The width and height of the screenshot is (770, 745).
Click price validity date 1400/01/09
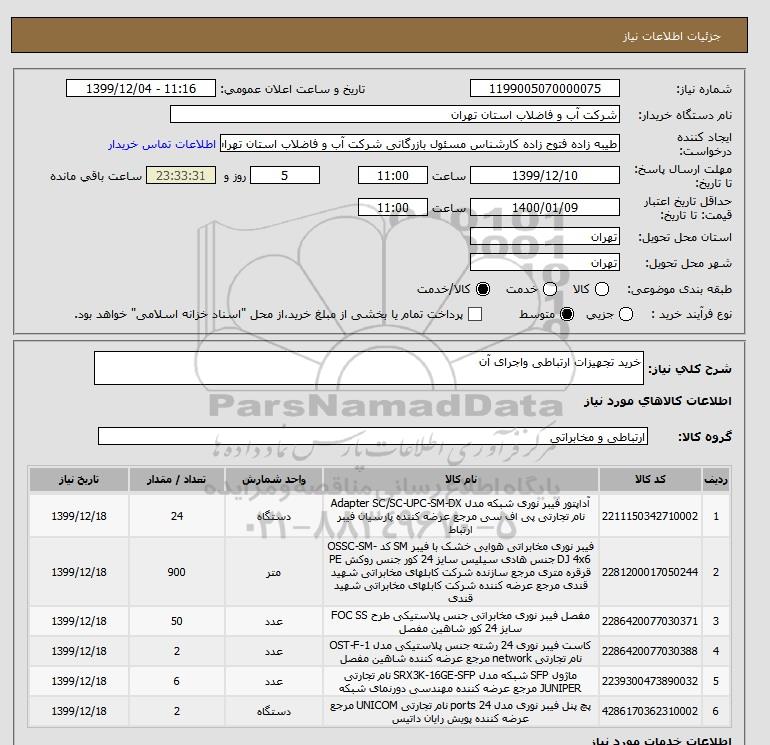pyautogui.click(x=545, y=207)
